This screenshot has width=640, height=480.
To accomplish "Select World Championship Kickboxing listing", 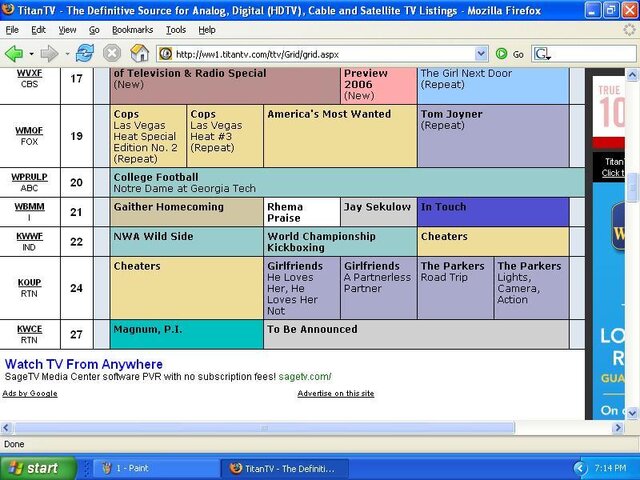I will click(x=340, y=242).
